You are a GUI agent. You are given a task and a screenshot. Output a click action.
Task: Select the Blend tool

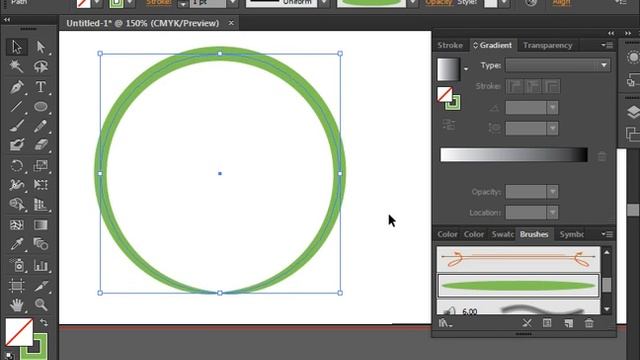(40, 244)
